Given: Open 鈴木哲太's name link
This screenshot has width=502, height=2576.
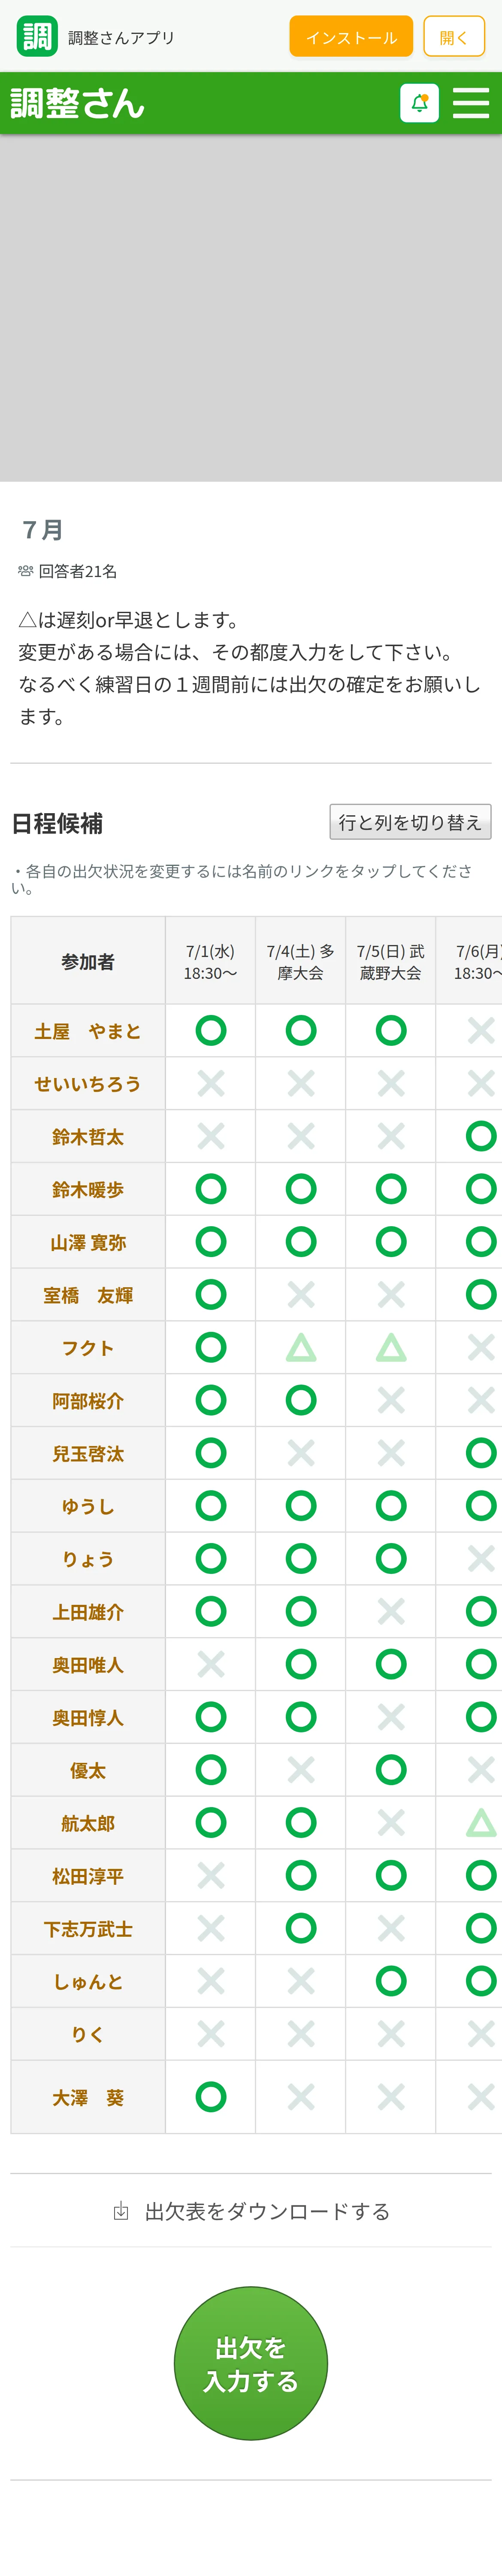Looking at the screenshot, I should point(88,1137).
